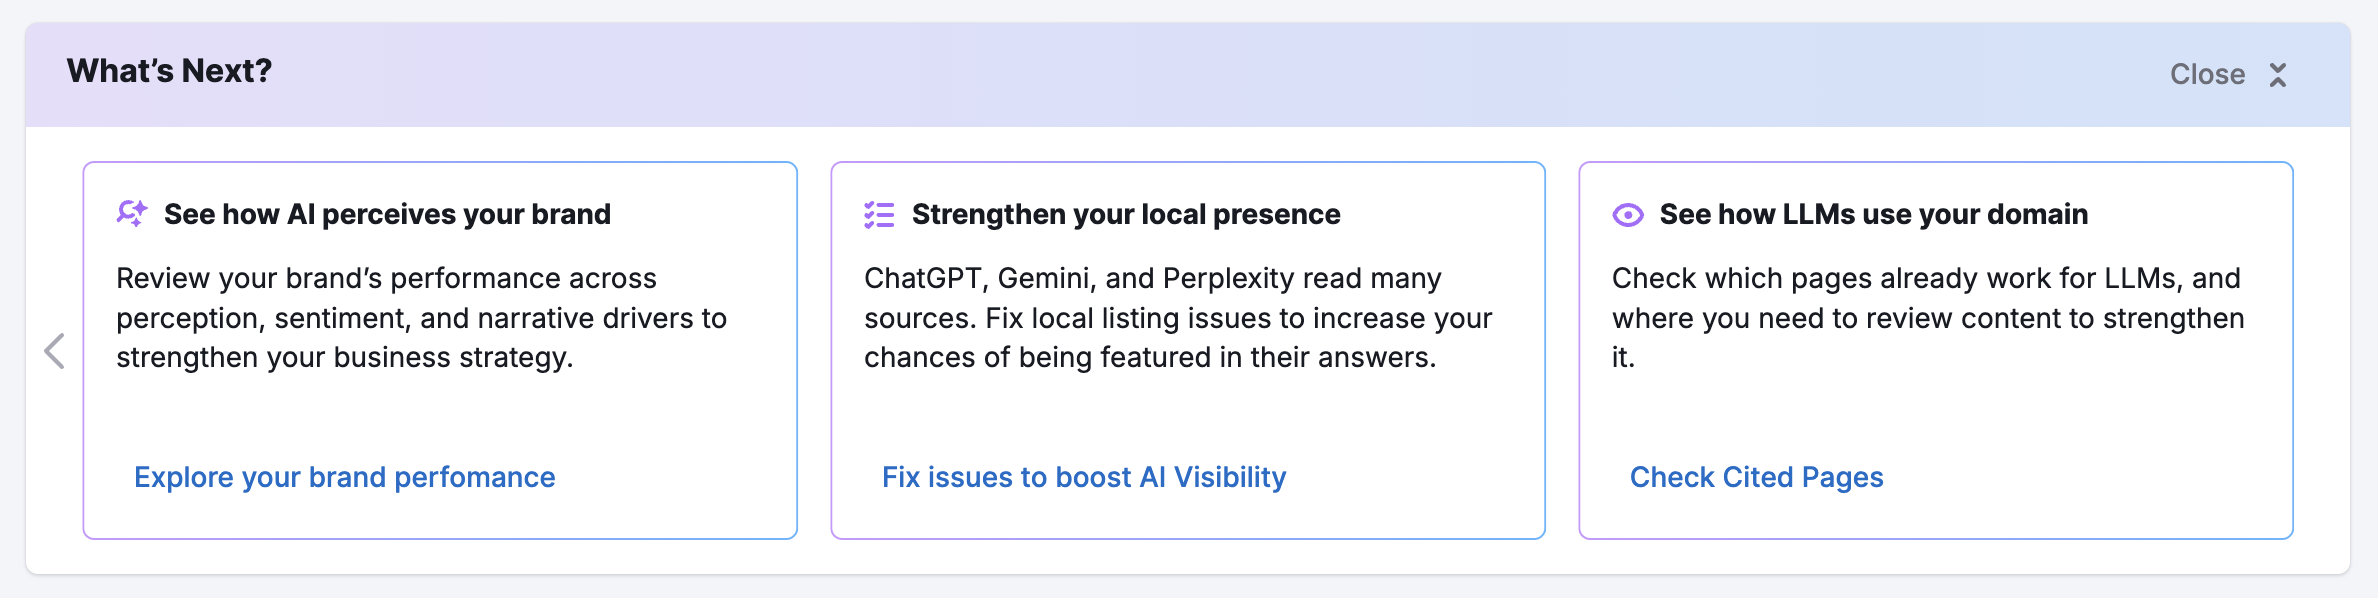This screenshot has width=2378, height=598.
Task: Click the AI sparkle brand perception icon
Action: [x=131, y=214]
